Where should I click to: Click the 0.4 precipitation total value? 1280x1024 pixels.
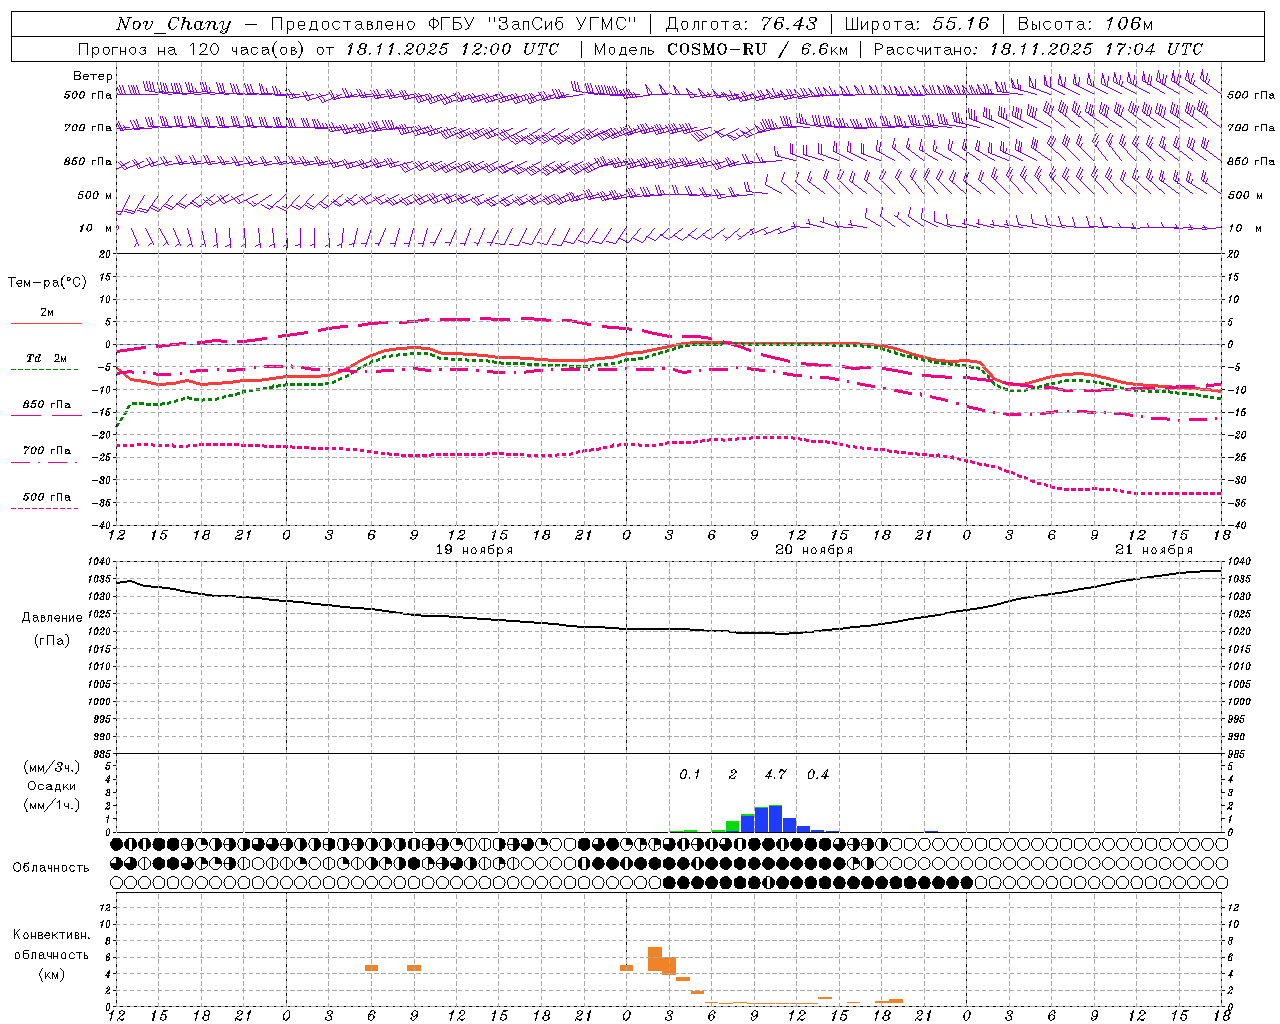click(x=818, y=774)
